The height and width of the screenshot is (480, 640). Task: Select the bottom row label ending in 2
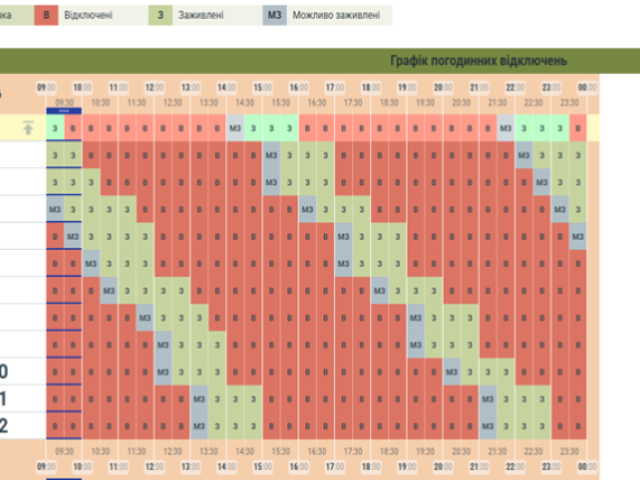point(5,425)
